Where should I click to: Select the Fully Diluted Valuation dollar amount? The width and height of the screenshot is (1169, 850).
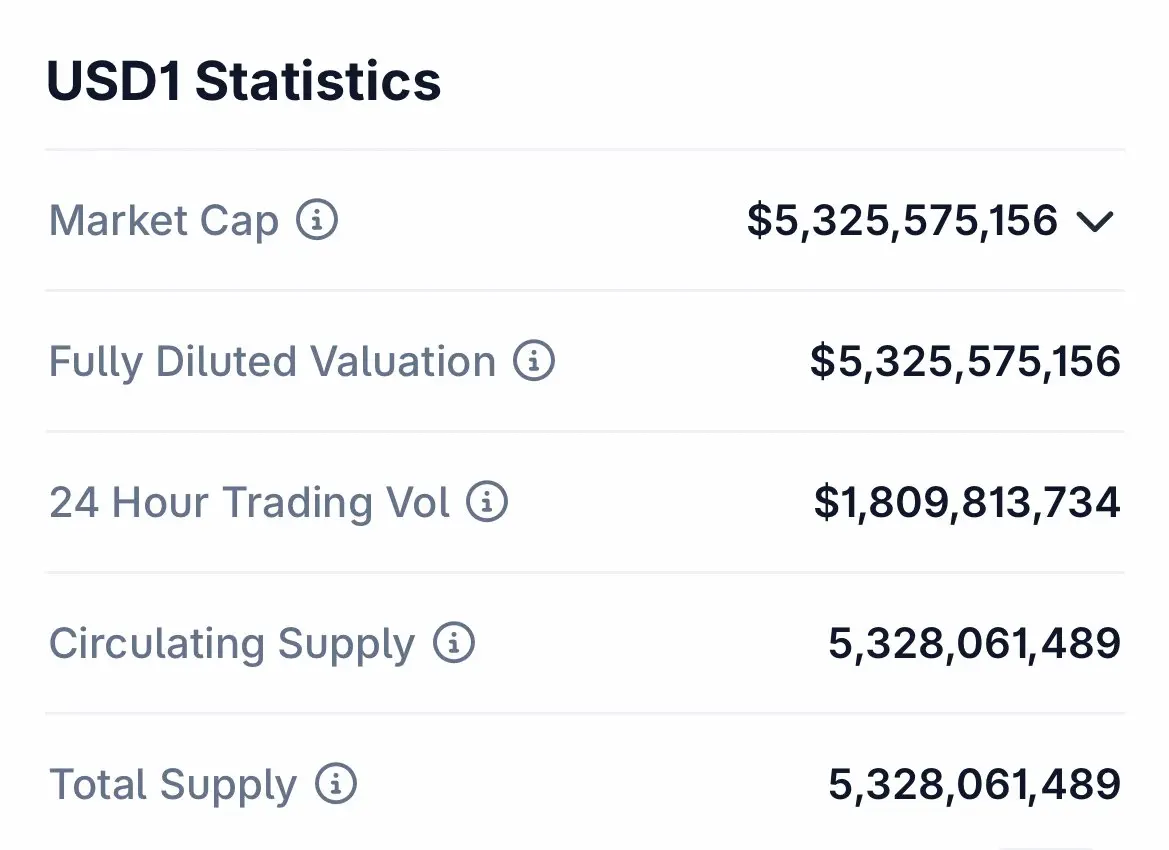pyautogui.click(x=965, y=361)
